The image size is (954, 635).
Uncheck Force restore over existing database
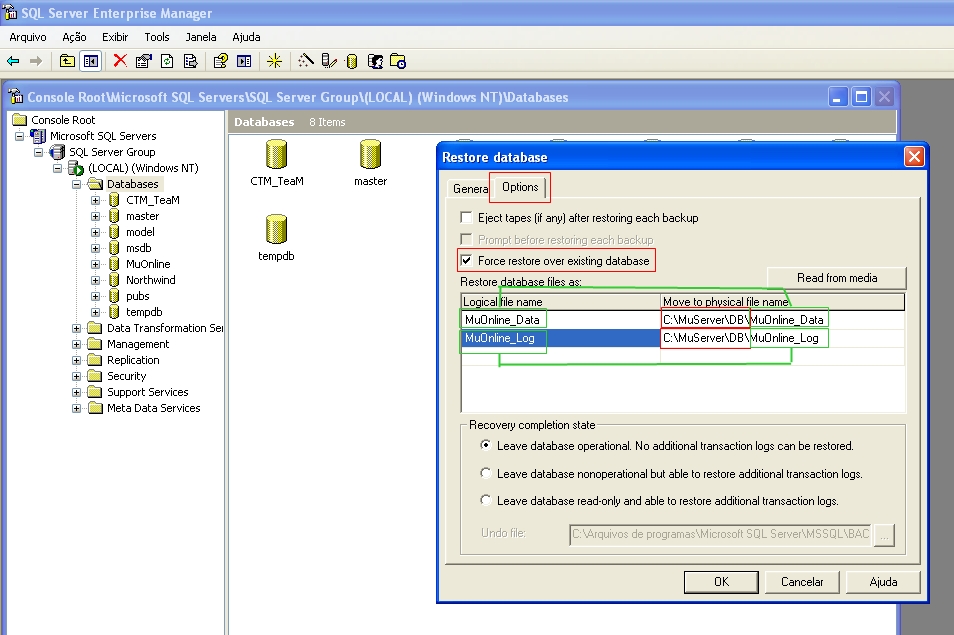467,260
